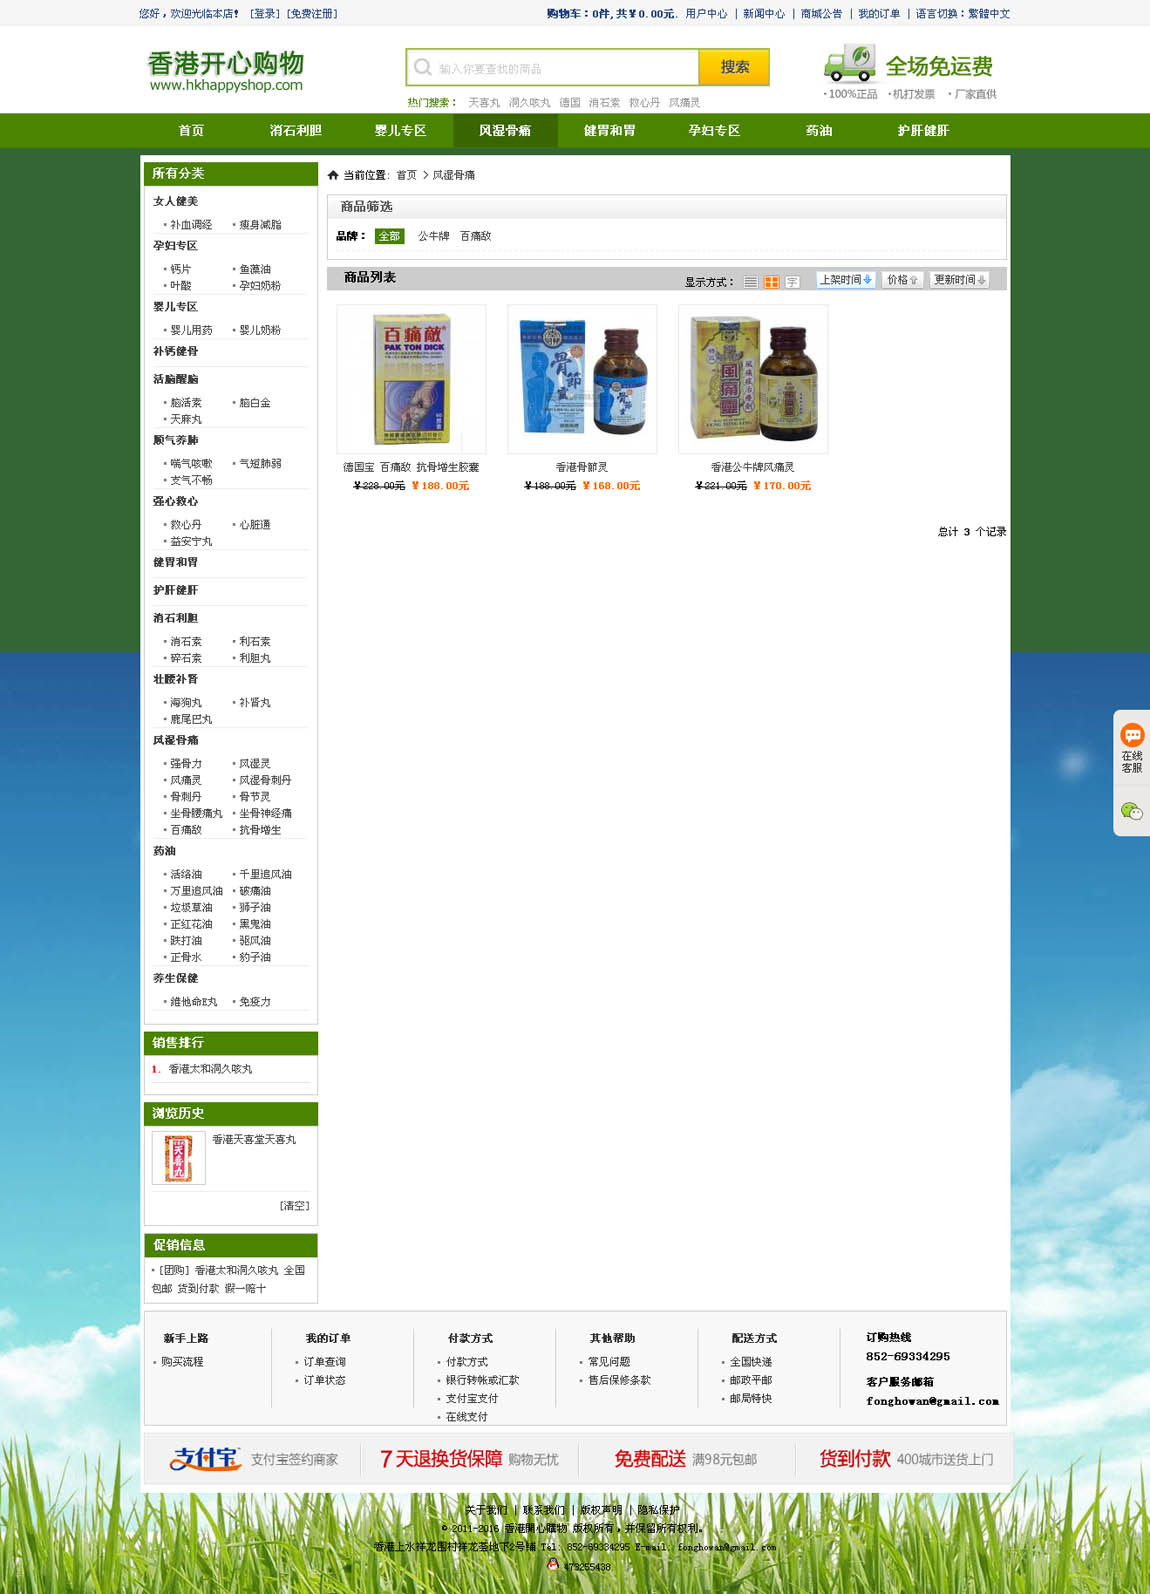Click the free shipping truck icon
This screenshot has width=1150, height=1594.
tap(849, 63)
